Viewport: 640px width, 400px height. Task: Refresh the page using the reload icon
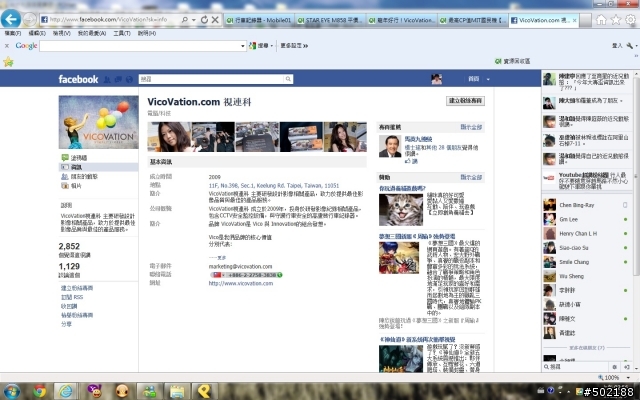tap(204, 19)
